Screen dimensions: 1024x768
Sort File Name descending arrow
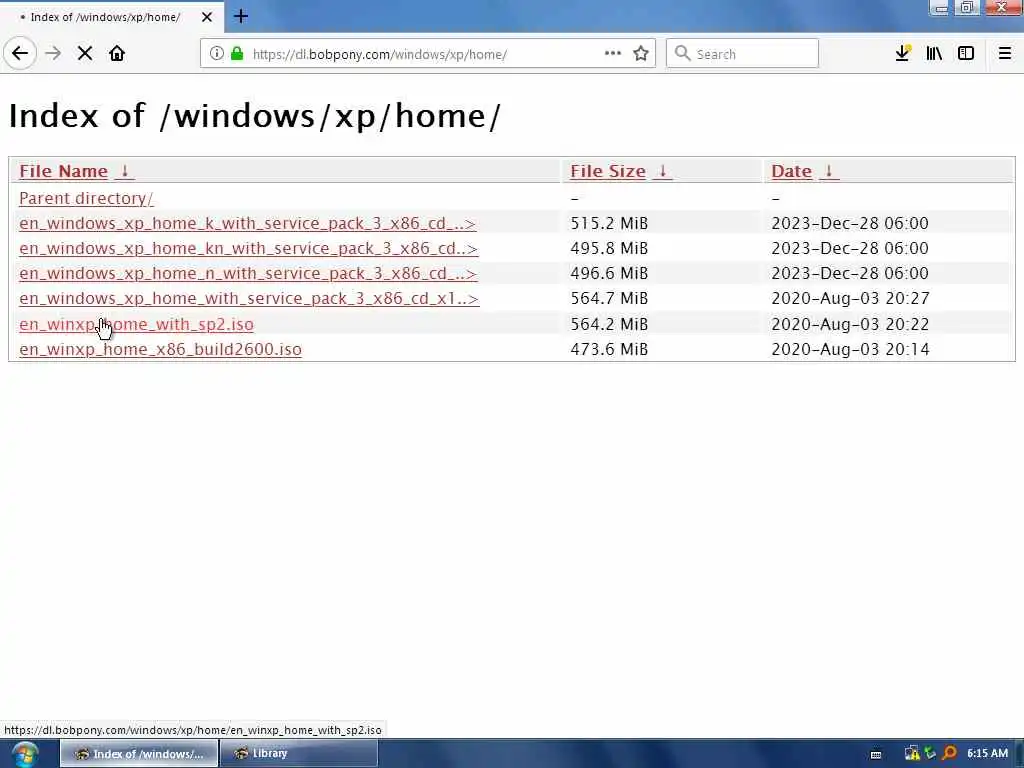point(125,171)
